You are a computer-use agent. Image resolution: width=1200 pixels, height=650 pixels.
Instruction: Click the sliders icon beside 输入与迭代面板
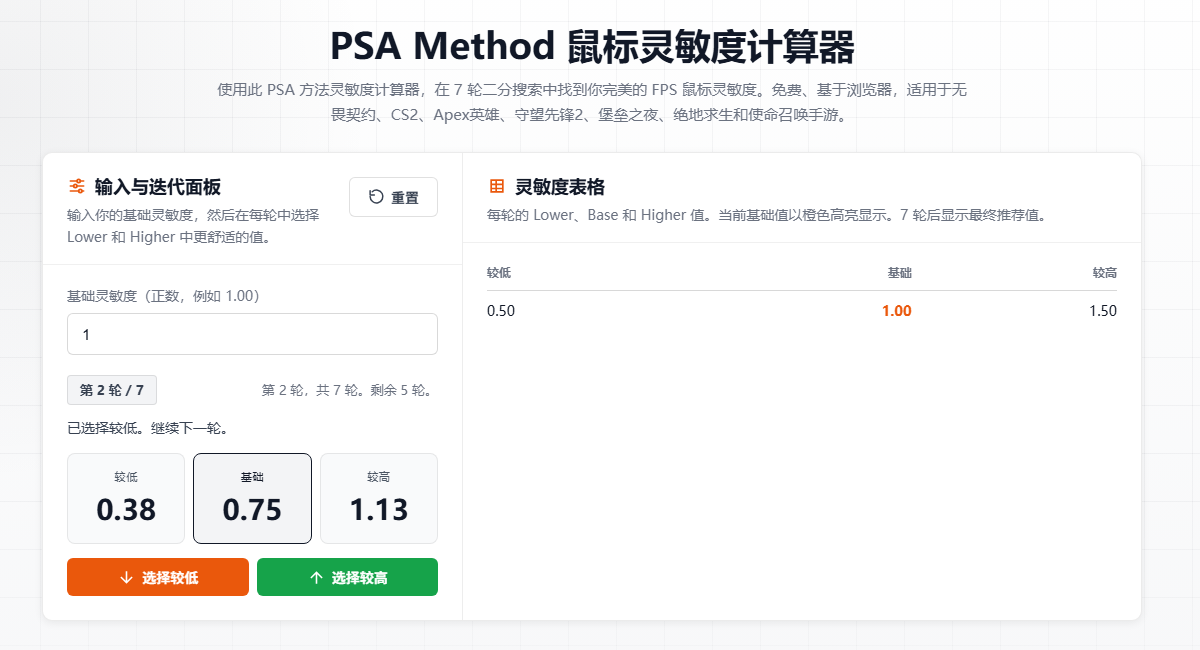tap(76, 186)
